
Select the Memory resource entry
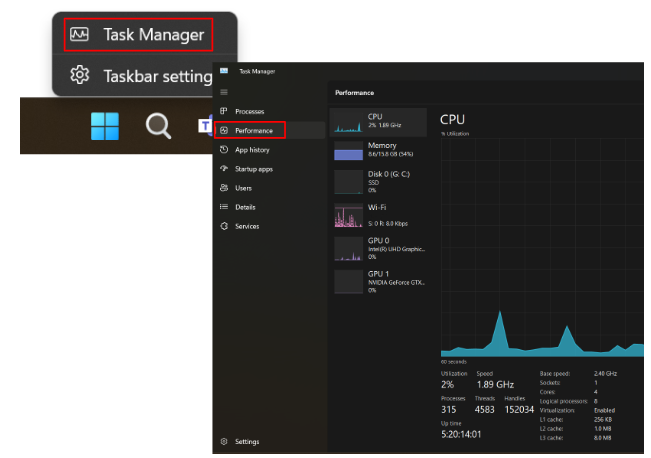(378, 150)
